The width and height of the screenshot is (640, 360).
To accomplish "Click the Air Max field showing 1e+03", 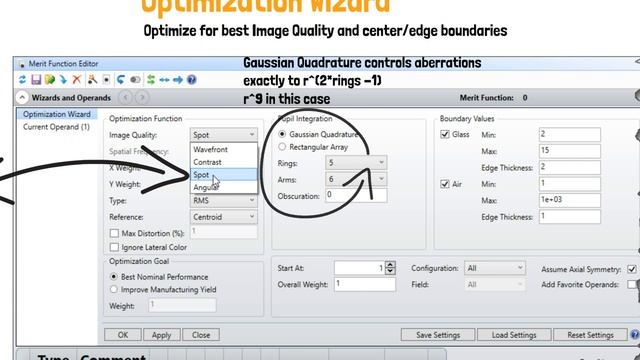I will (569, 200).
